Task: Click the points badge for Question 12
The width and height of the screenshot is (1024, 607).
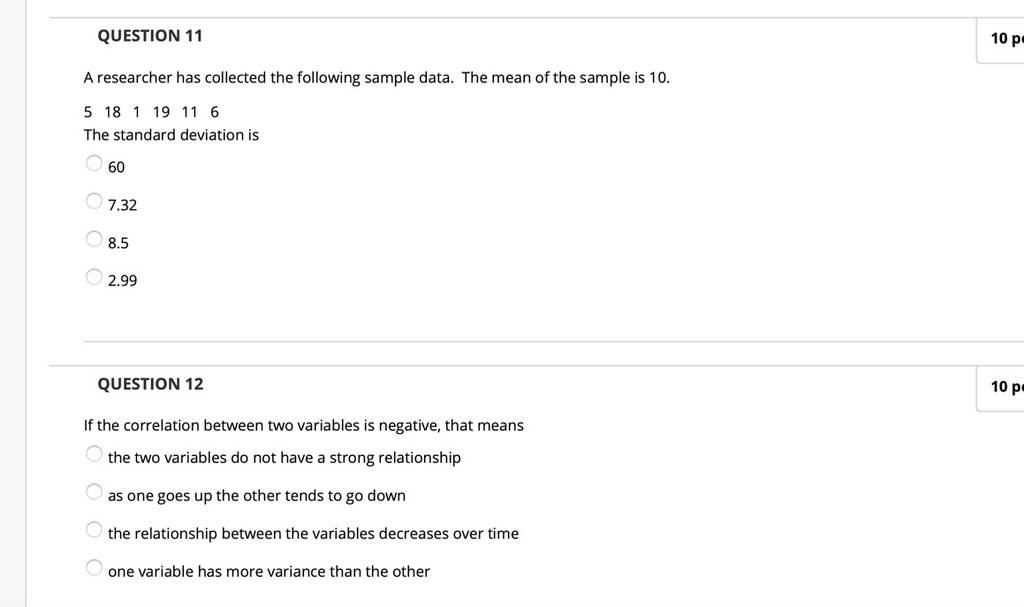Action: coord(1000,387)
